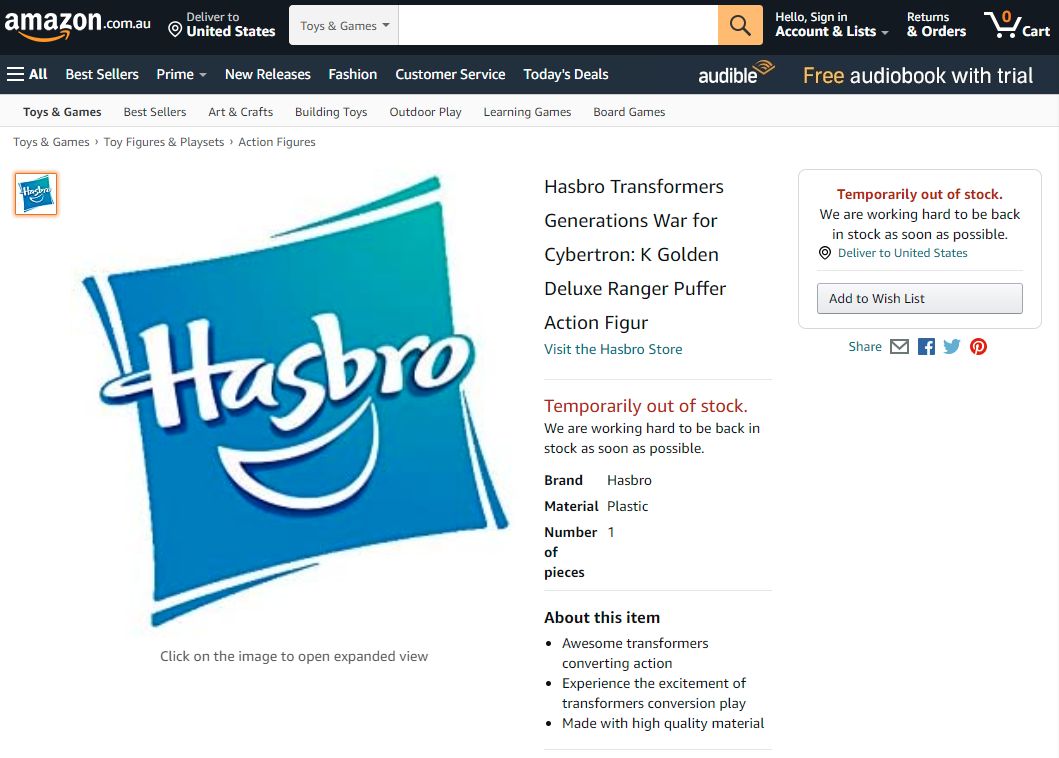Share product on Pinterest
This screenshot has width=1059, height=758.
coord(978,347)
